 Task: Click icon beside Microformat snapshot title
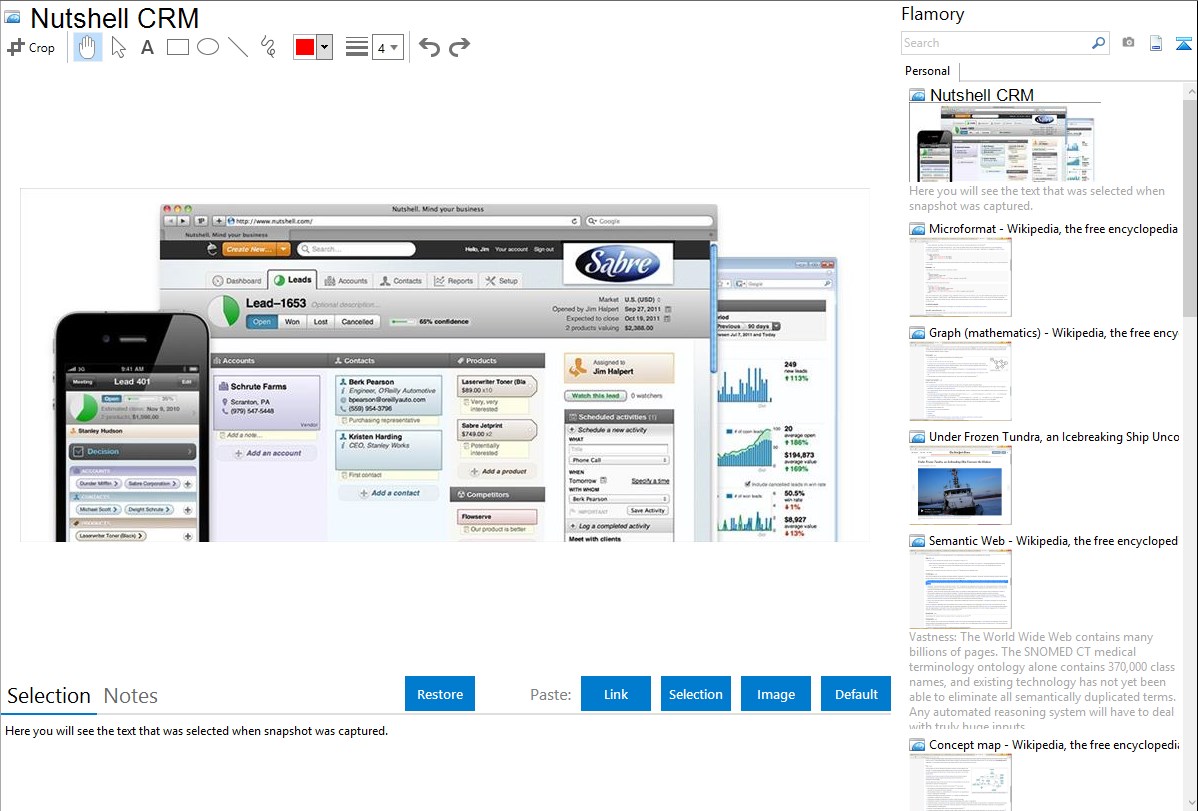point(917,229)
